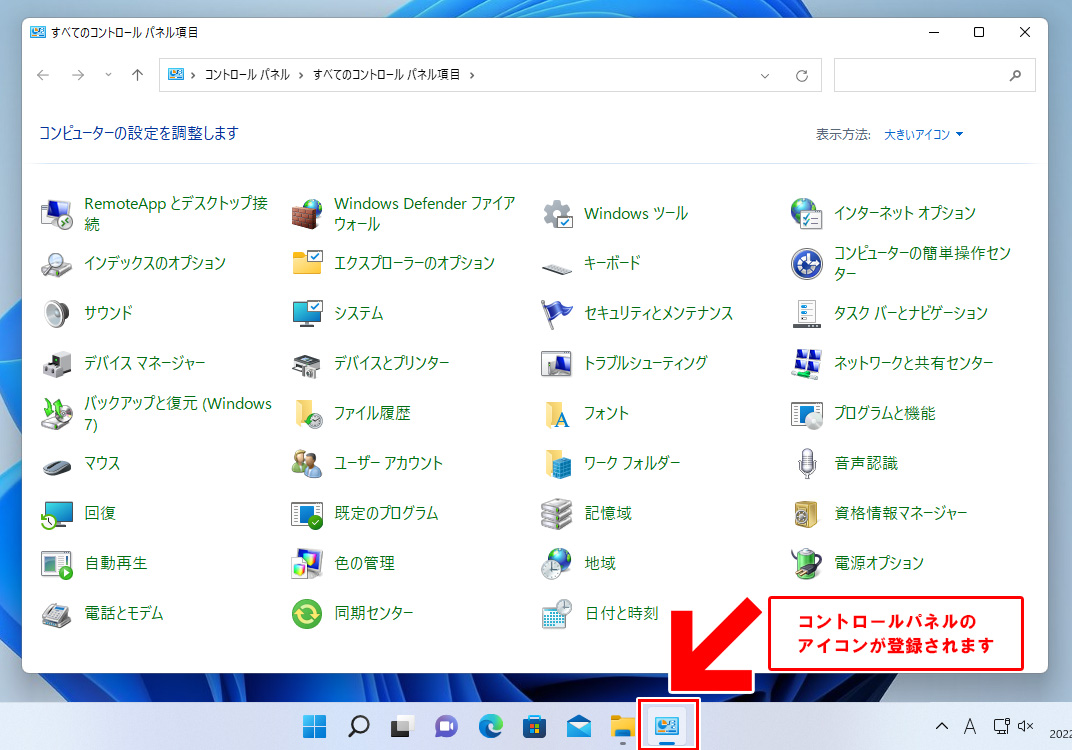Click the デバイス マネージャー icon

[x=57, y=364]
